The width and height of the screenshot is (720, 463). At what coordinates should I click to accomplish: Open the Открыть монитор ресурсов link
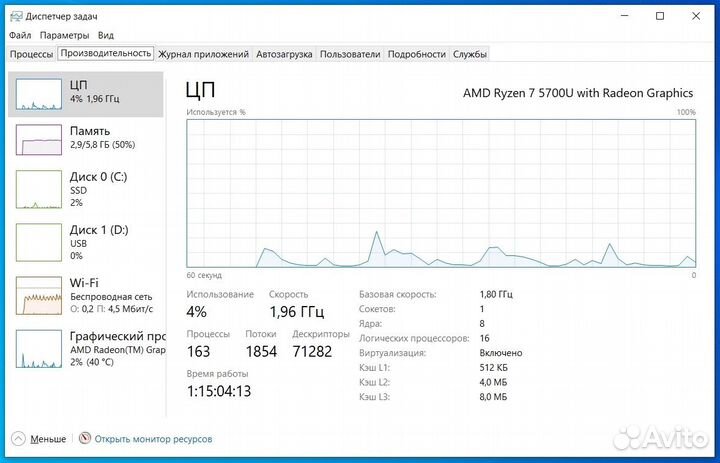coord(153,439)
